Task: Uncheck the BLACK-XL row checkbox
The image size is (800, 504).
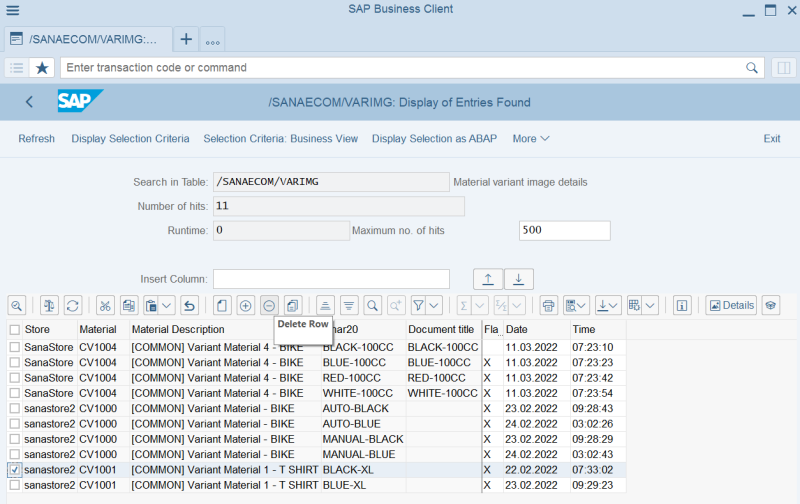Action: [15, 469]
